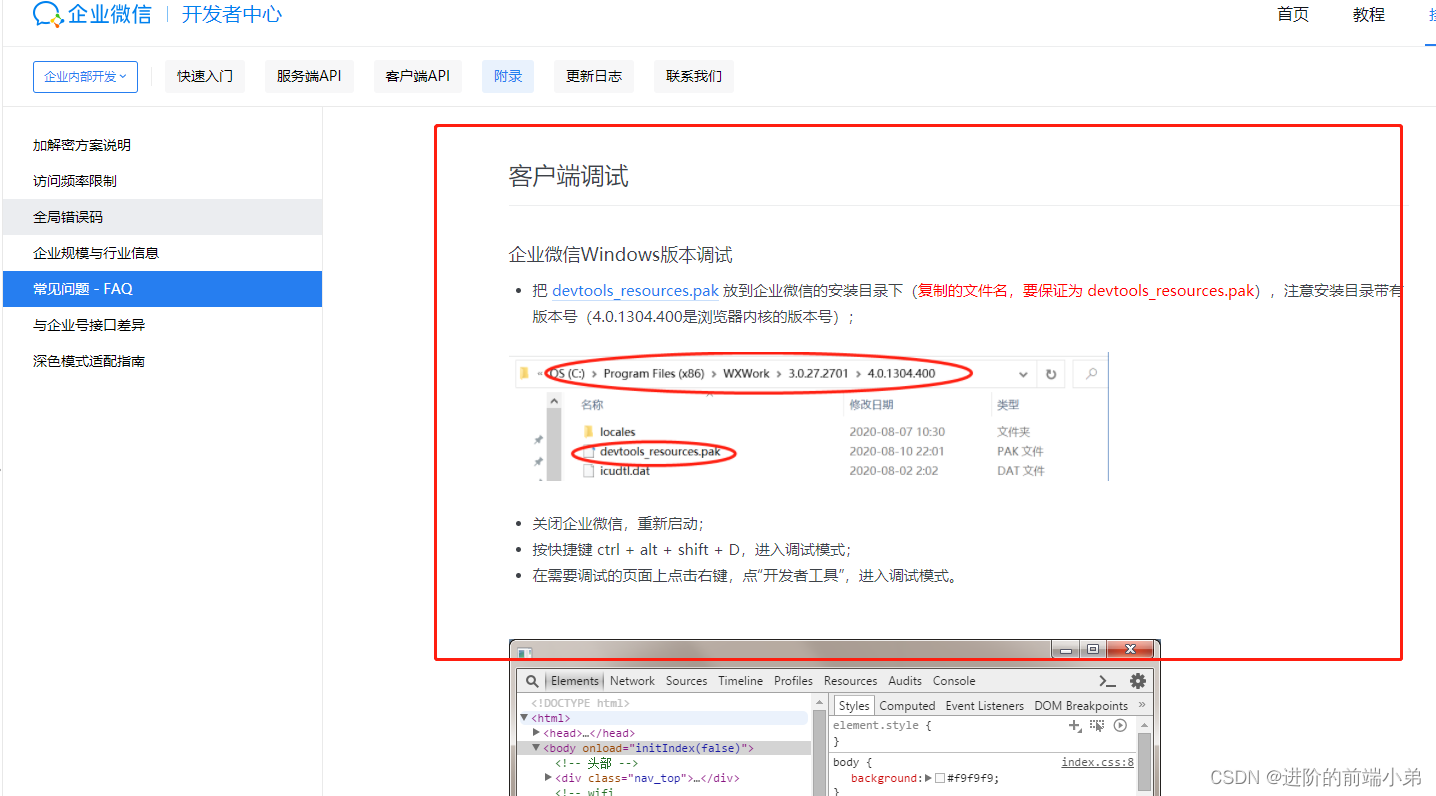
Task: Click Program Files (x86) breadcrumb segment
Action: point(653,374)
